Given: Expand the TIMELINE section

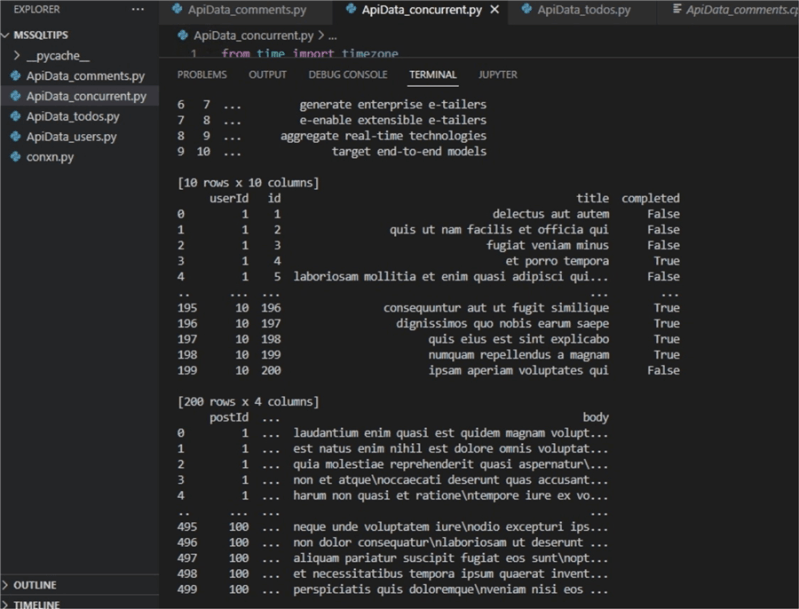Looking at the screenshot, I should (x=5, y=604).
